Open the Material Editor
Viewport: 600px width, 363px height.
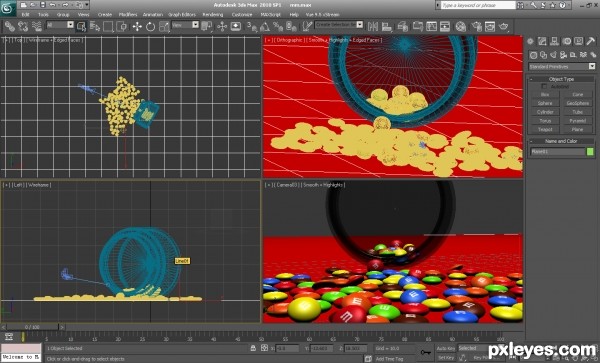click(x=461, y=26)
